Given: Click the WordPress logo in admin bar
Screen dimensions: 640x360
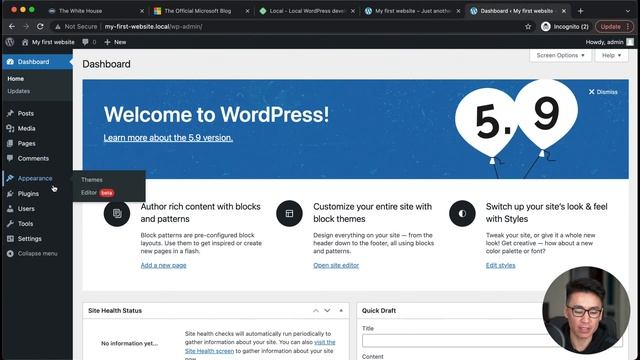Looking at the screenshot, I should (10, 42).
